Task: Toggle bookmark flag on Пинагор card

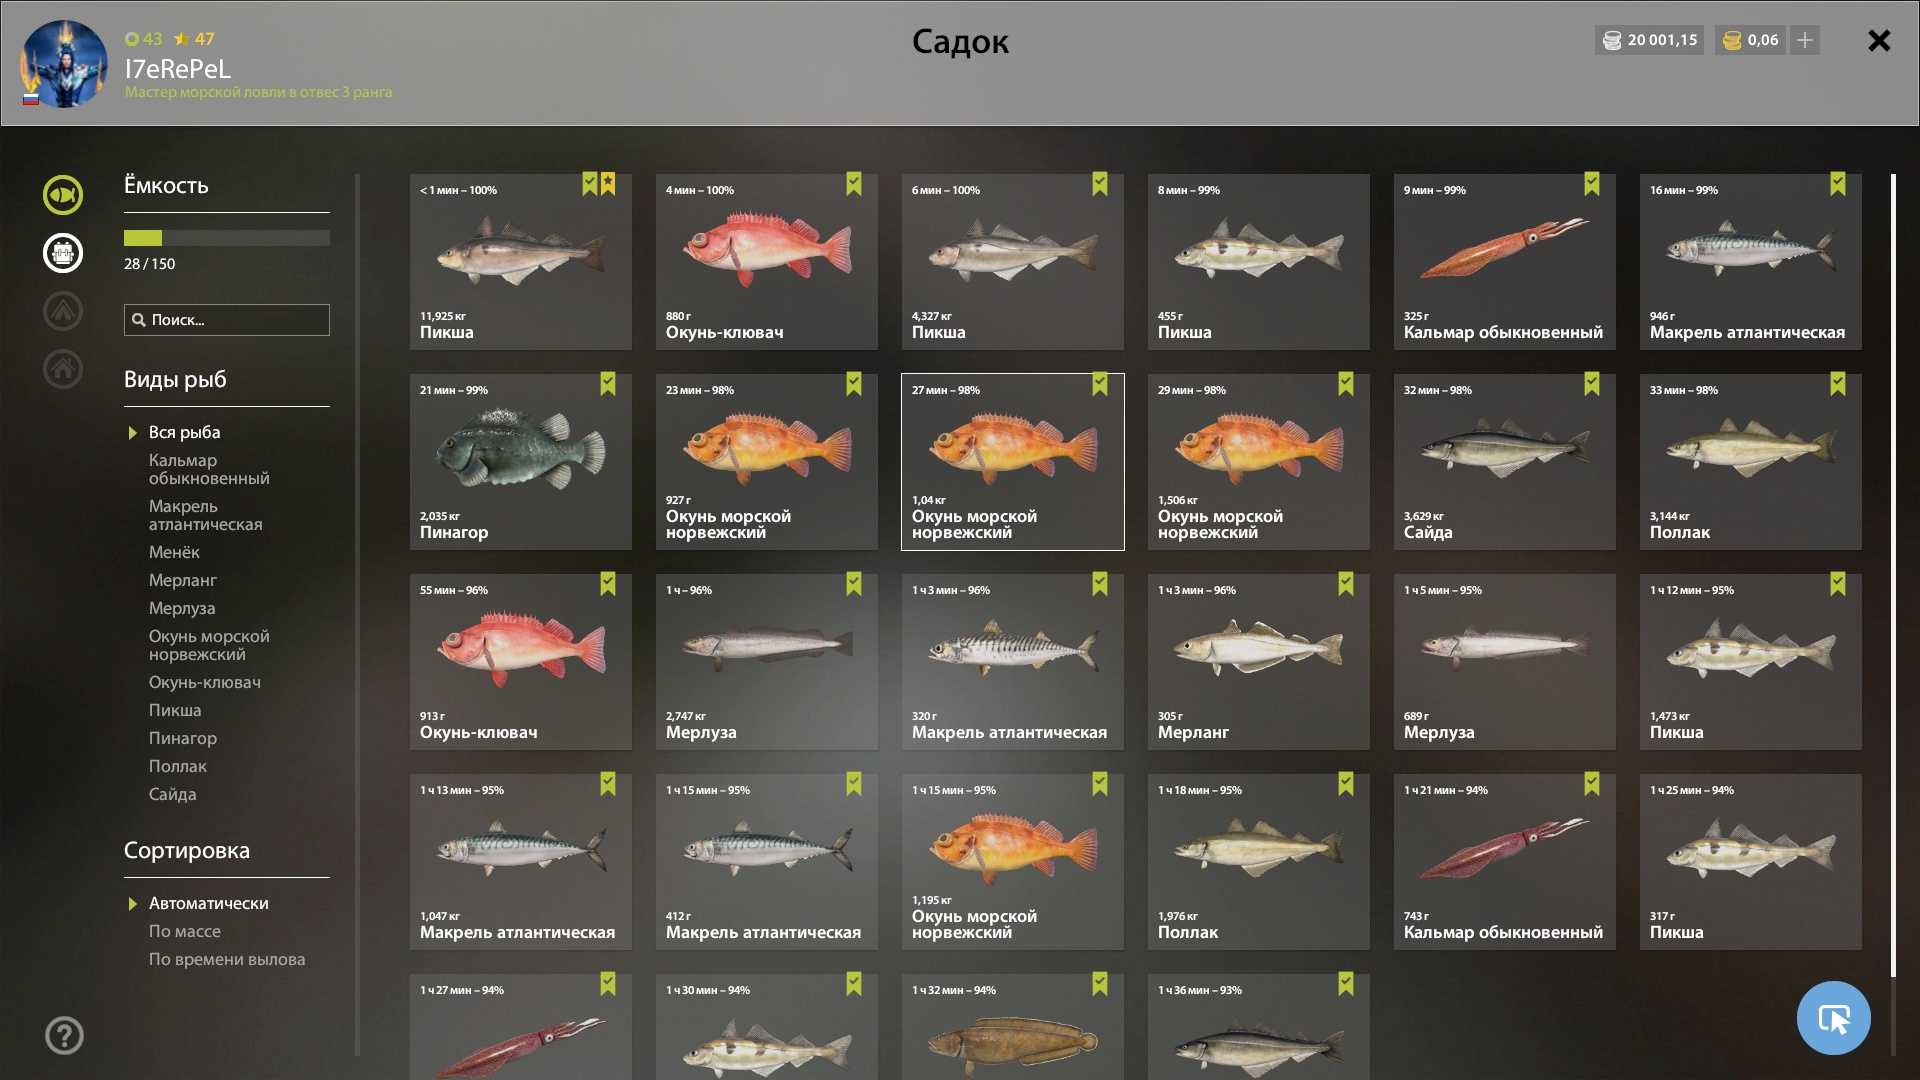Action: tap(608, 384)
